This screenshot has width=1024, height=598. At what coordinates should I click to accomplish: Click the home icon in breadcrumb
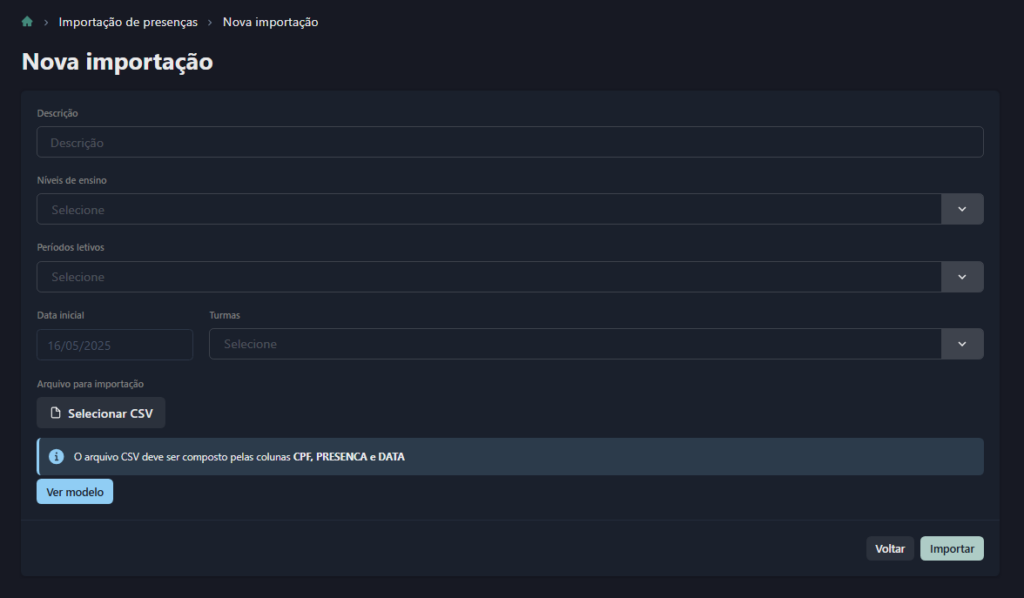coord(27,22)
